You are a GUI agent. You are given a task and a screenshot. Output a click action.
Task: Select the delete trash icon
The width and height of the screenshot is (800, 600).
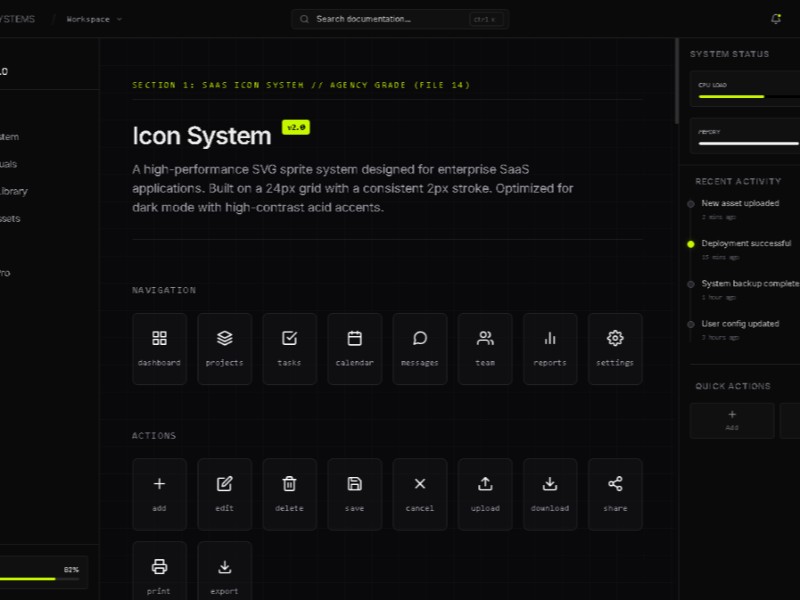click(x=289, y=493)
